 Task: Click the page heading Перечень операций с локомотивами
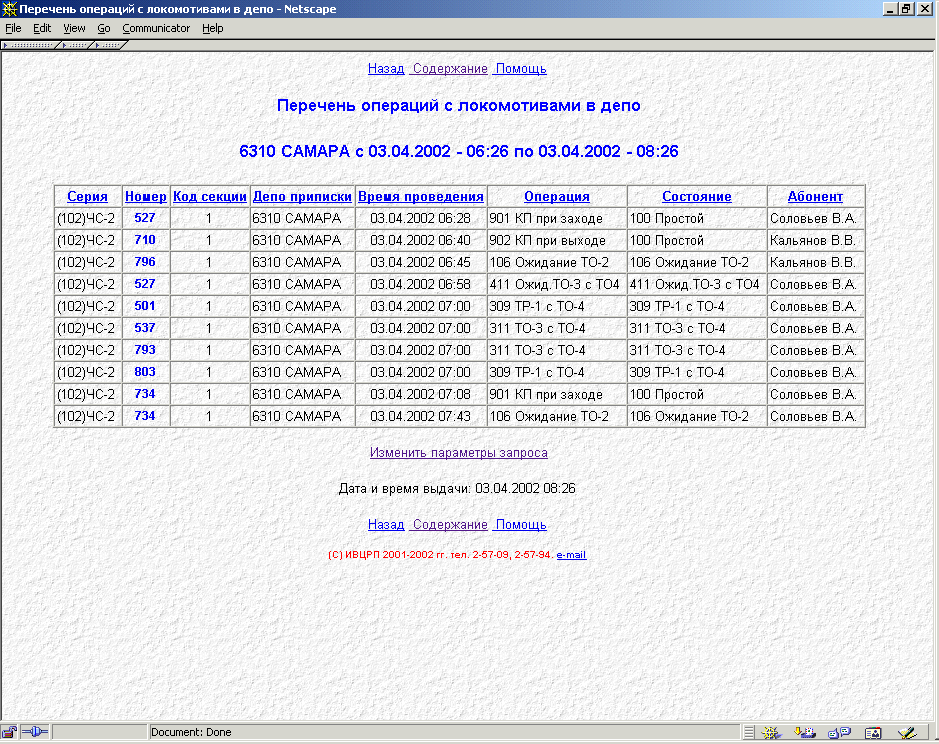459,105
